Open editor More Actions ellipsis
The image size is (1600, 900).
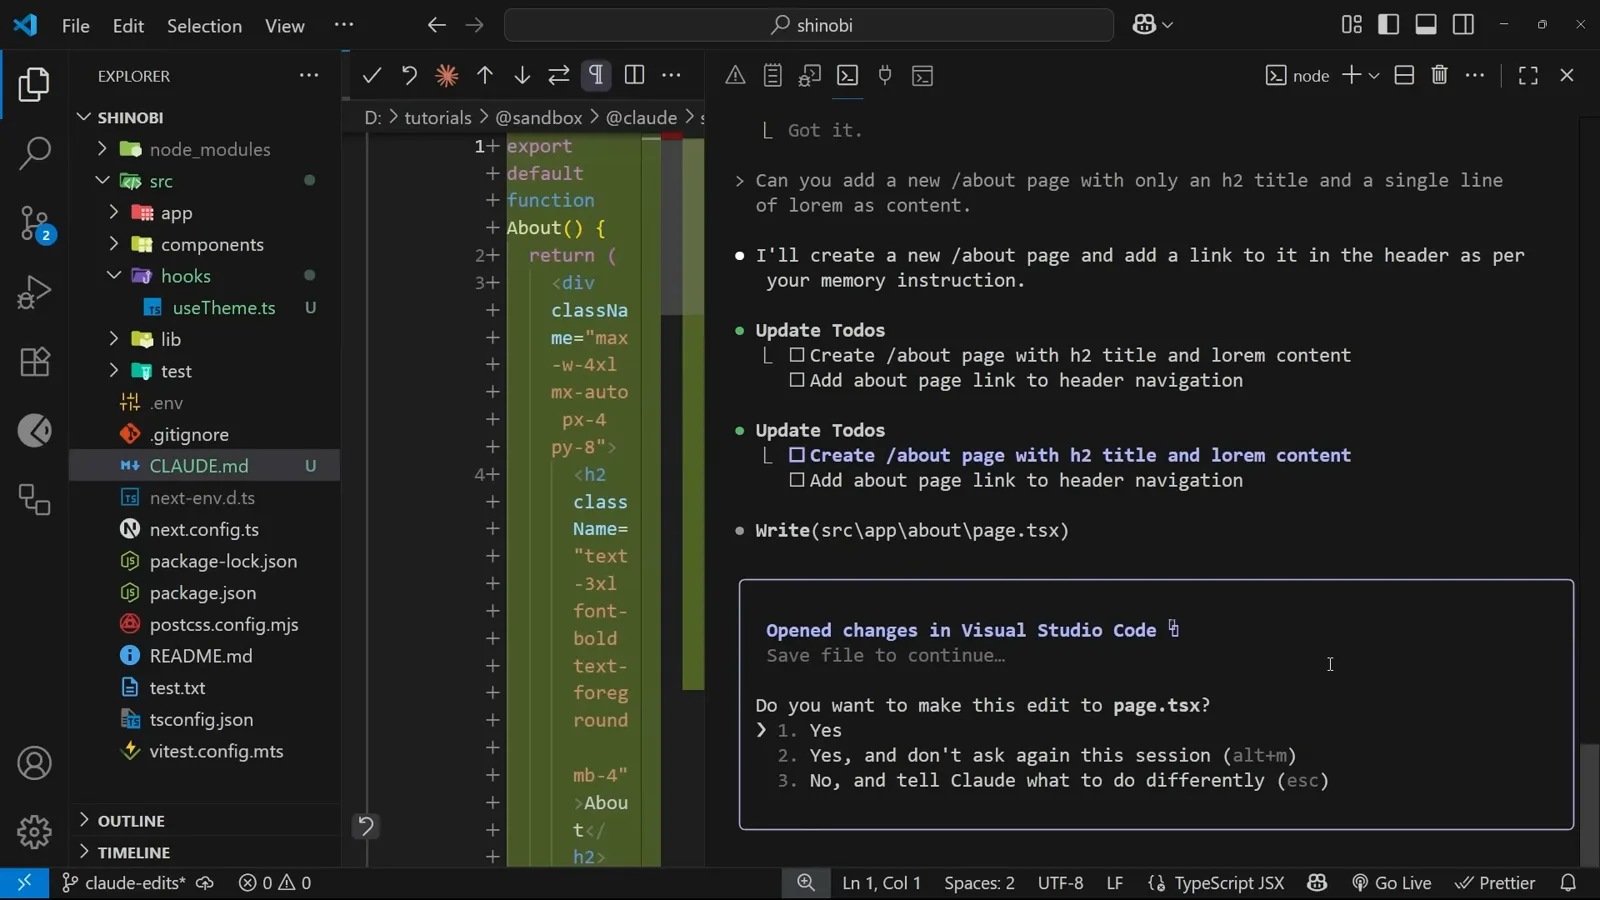(671, 75)
